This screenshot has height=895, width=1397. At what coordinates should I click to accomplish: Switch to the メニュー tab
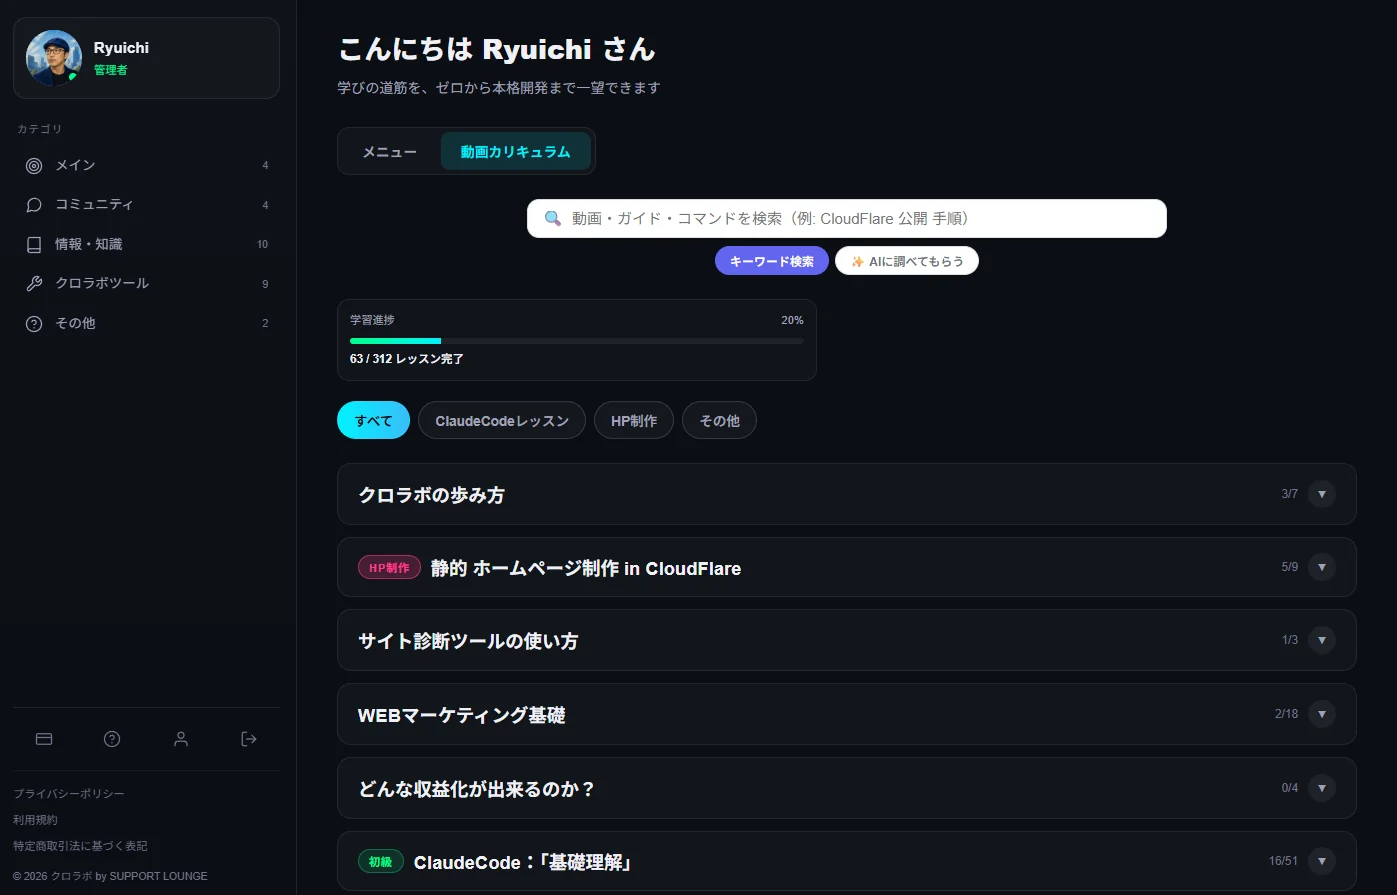pos(389,152)
